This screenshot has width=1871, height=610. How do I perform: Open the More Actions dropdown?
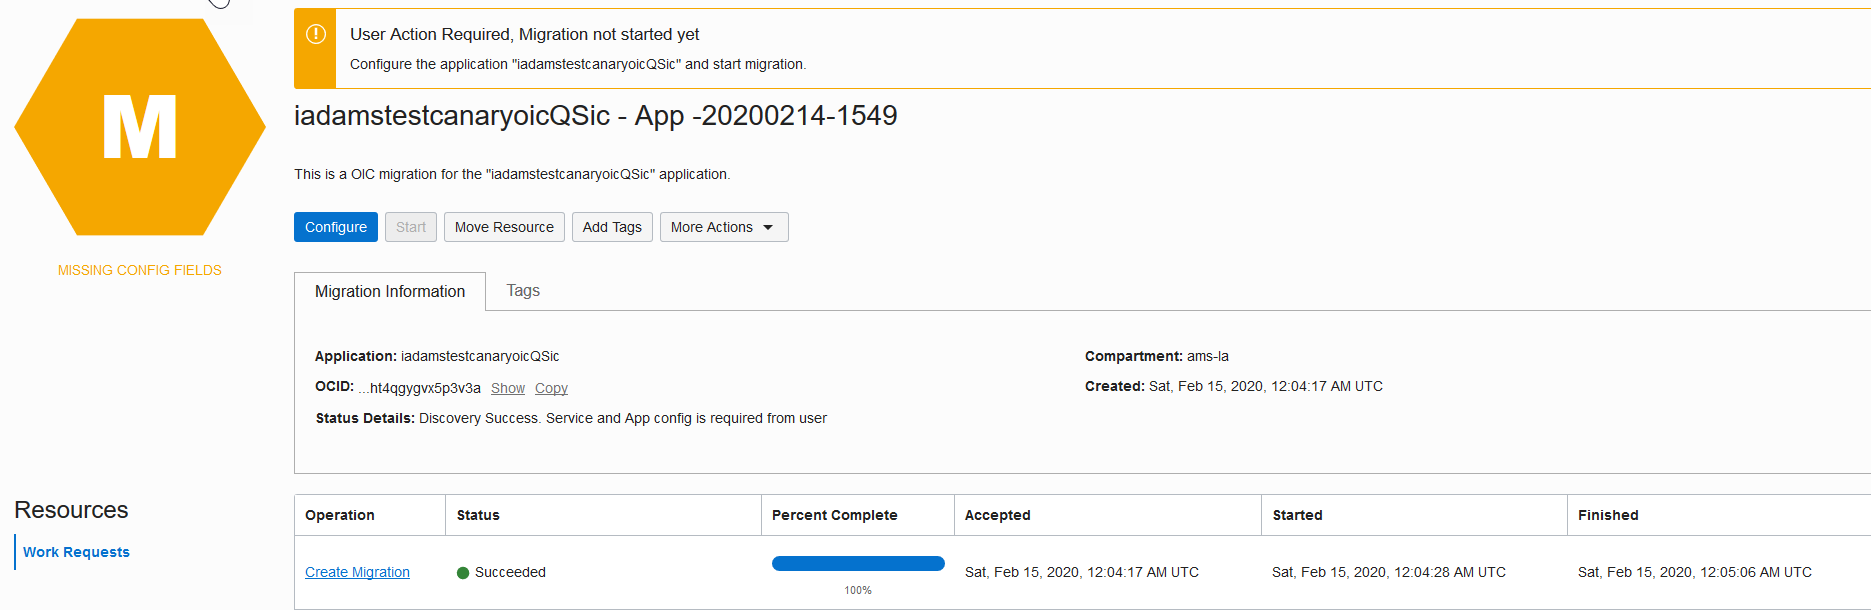(723, 227)
